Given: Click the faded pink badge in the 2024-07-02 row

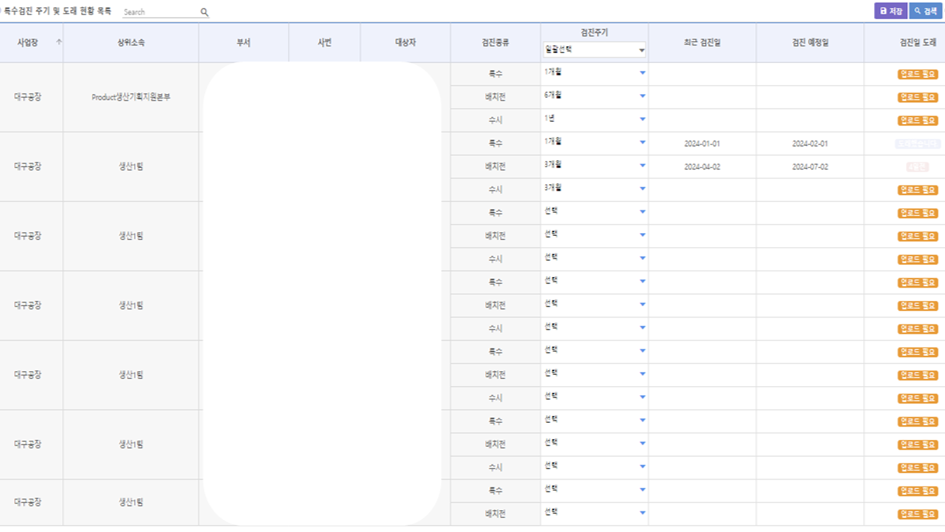Looking at the screenshot, I should click(917, 167).
